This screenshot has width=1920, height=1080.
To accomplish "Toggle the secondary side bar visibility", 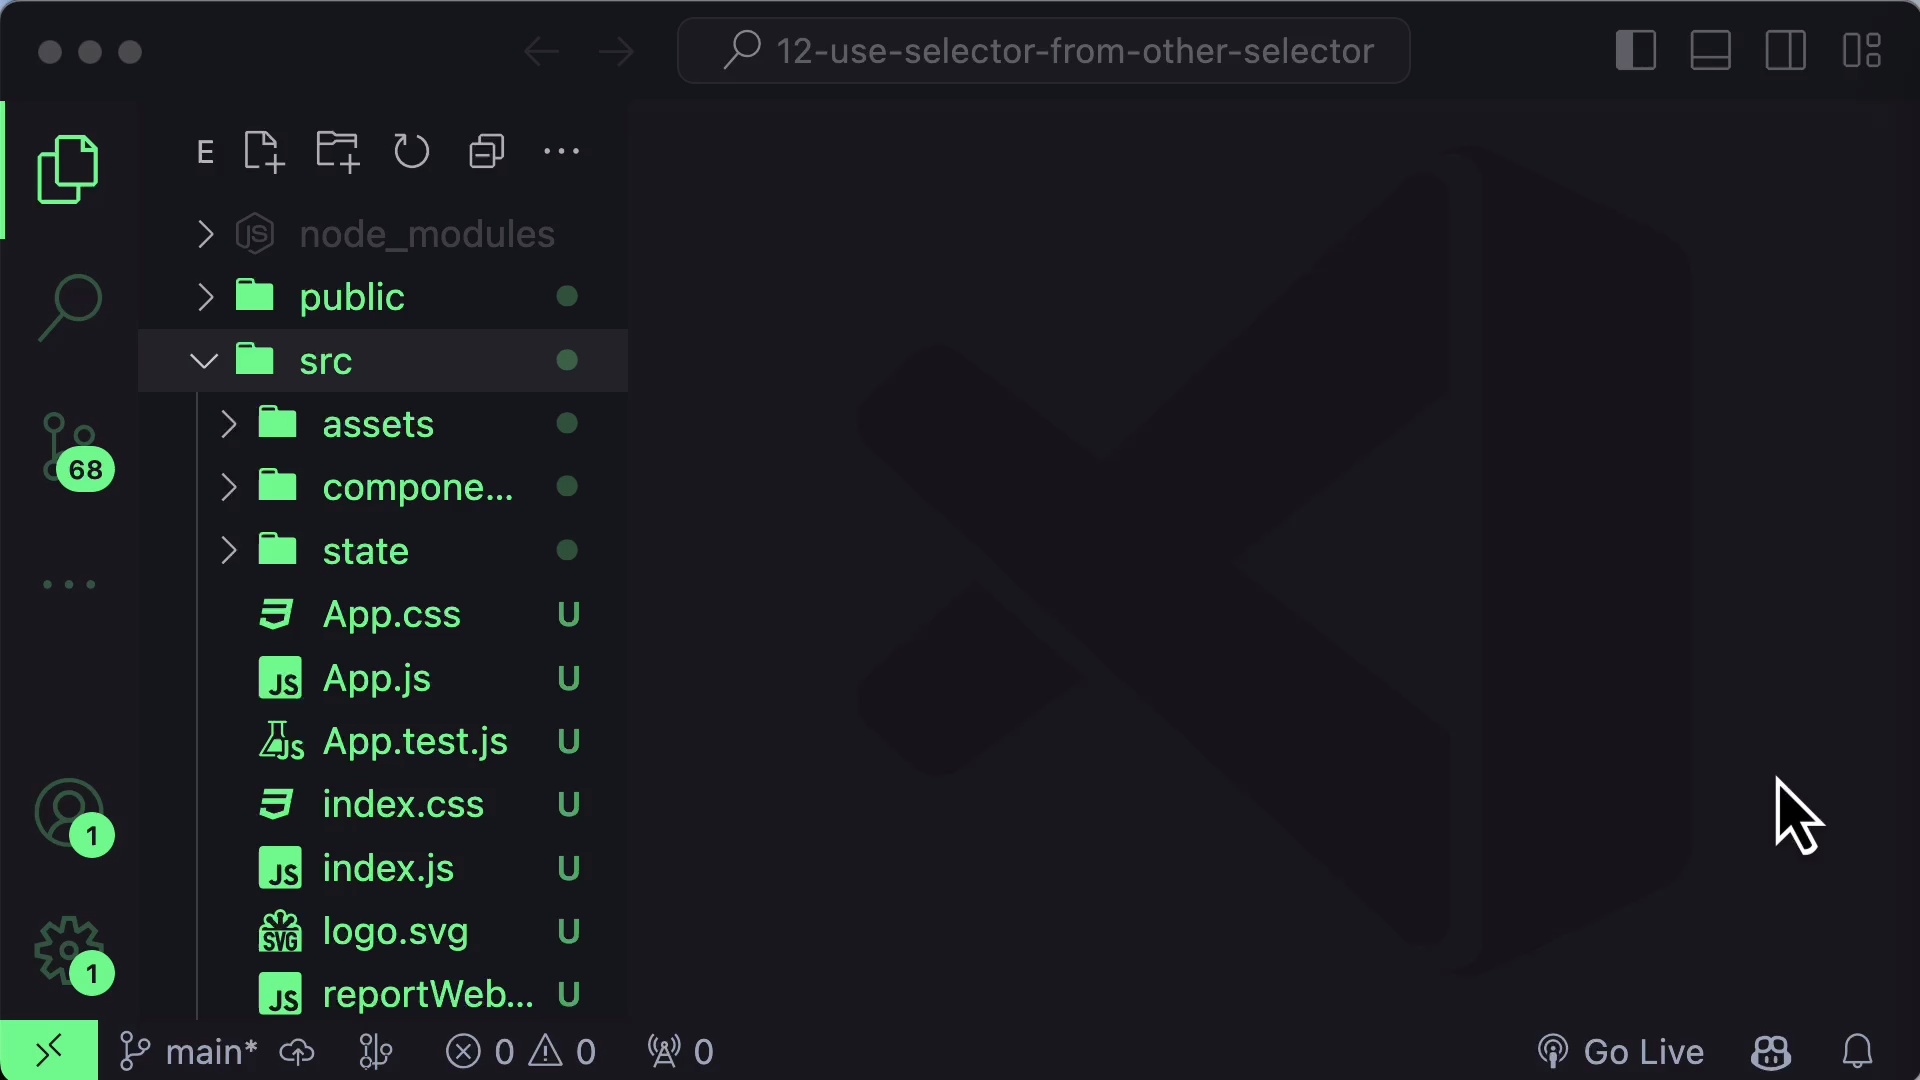I will coord(1786,51).
